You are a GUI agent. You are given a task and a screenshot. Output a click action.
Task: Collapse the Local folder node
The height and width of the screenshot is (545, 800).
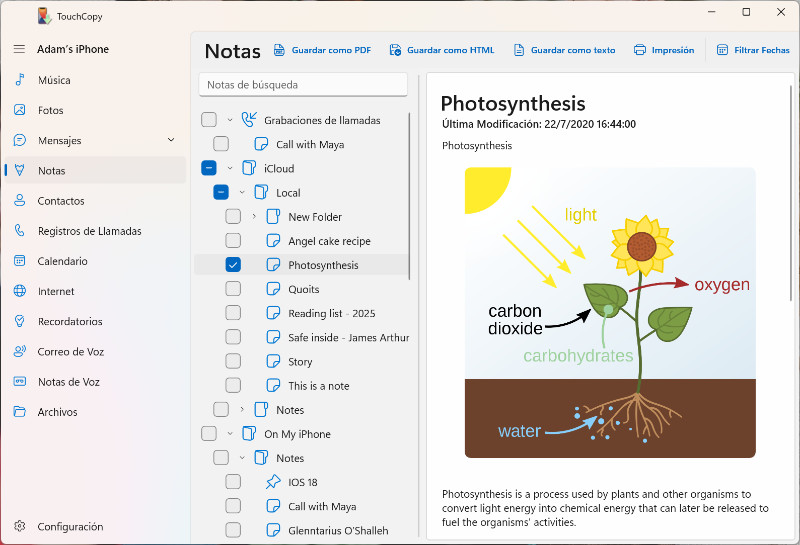click(x=242, y=192)
